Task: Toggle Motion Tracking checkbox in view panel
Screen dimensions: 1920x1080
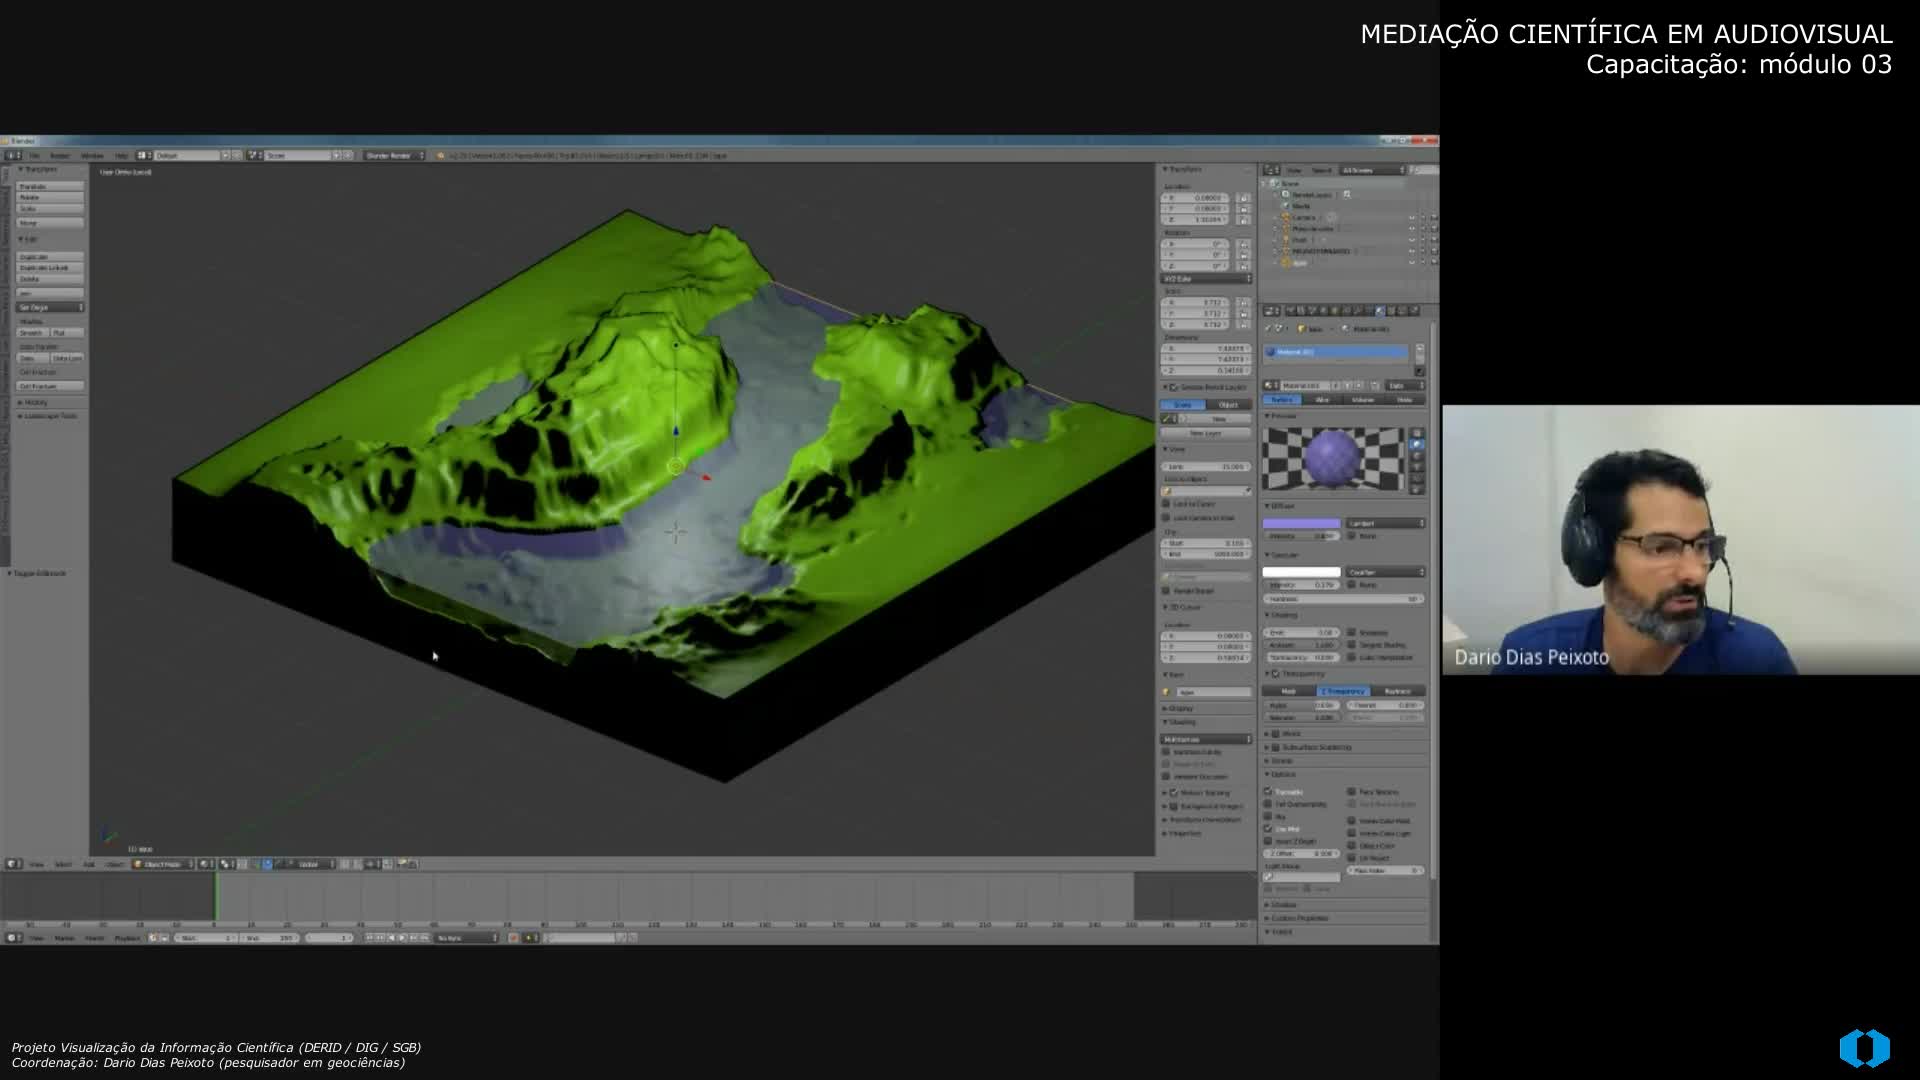Action: point(1174,793)
